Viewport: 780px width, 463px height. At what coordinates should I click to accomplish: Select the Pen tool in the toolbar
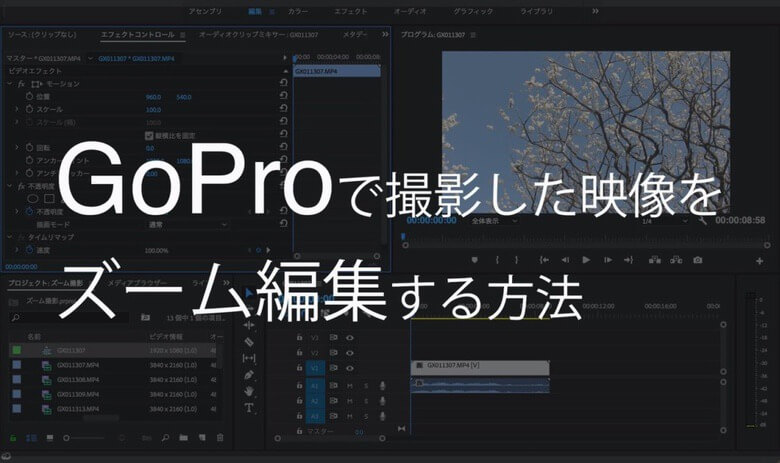point(249,375)
